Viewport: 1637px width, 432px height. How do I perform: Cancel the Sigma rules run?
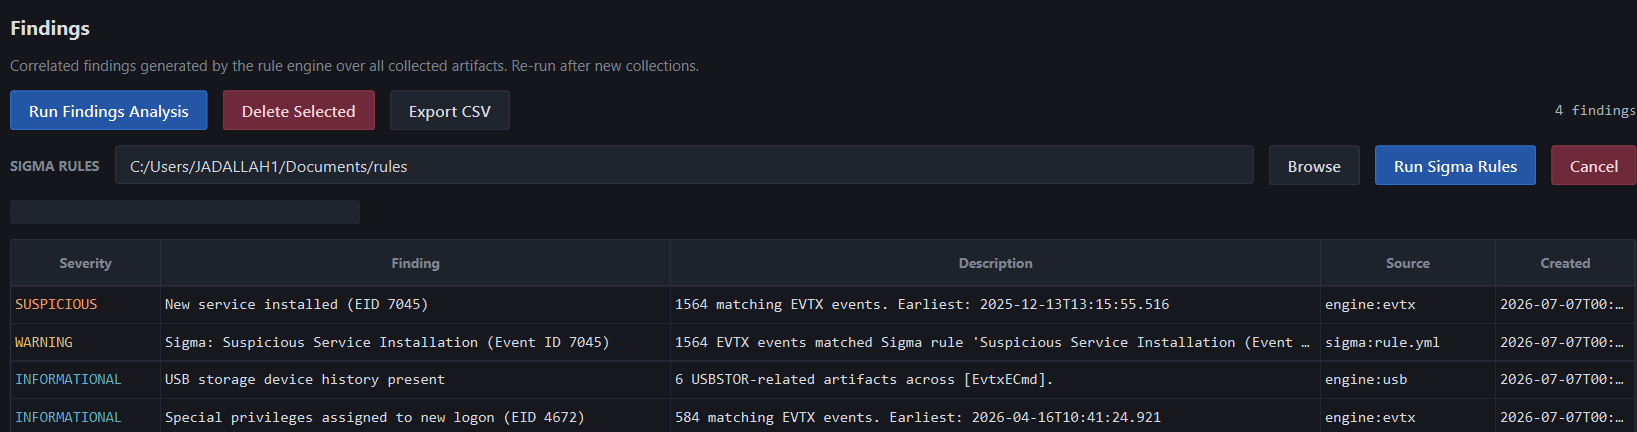[1593, 166]
